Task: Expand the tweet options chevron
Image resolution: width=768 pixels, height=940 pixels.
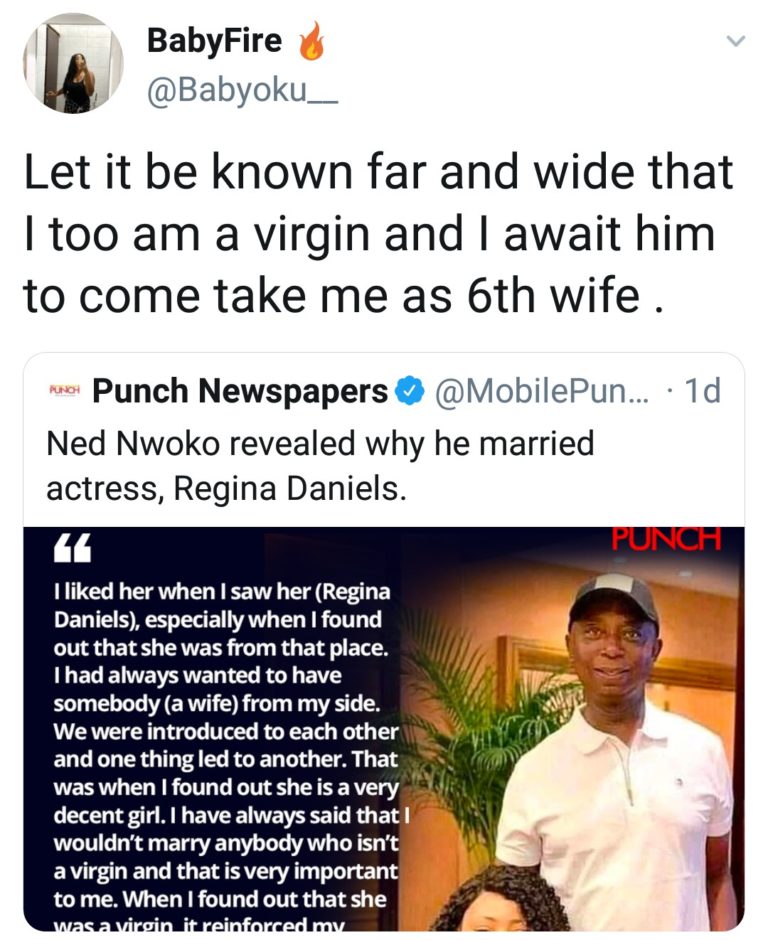Action: 735,41
